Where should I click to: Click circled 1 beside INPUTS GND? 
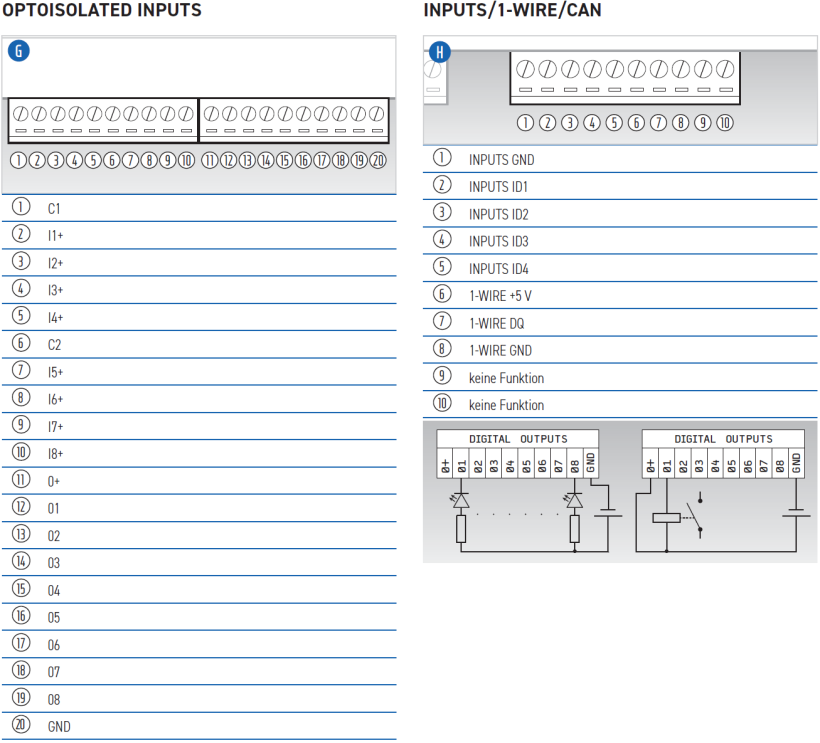coord(442,158)
